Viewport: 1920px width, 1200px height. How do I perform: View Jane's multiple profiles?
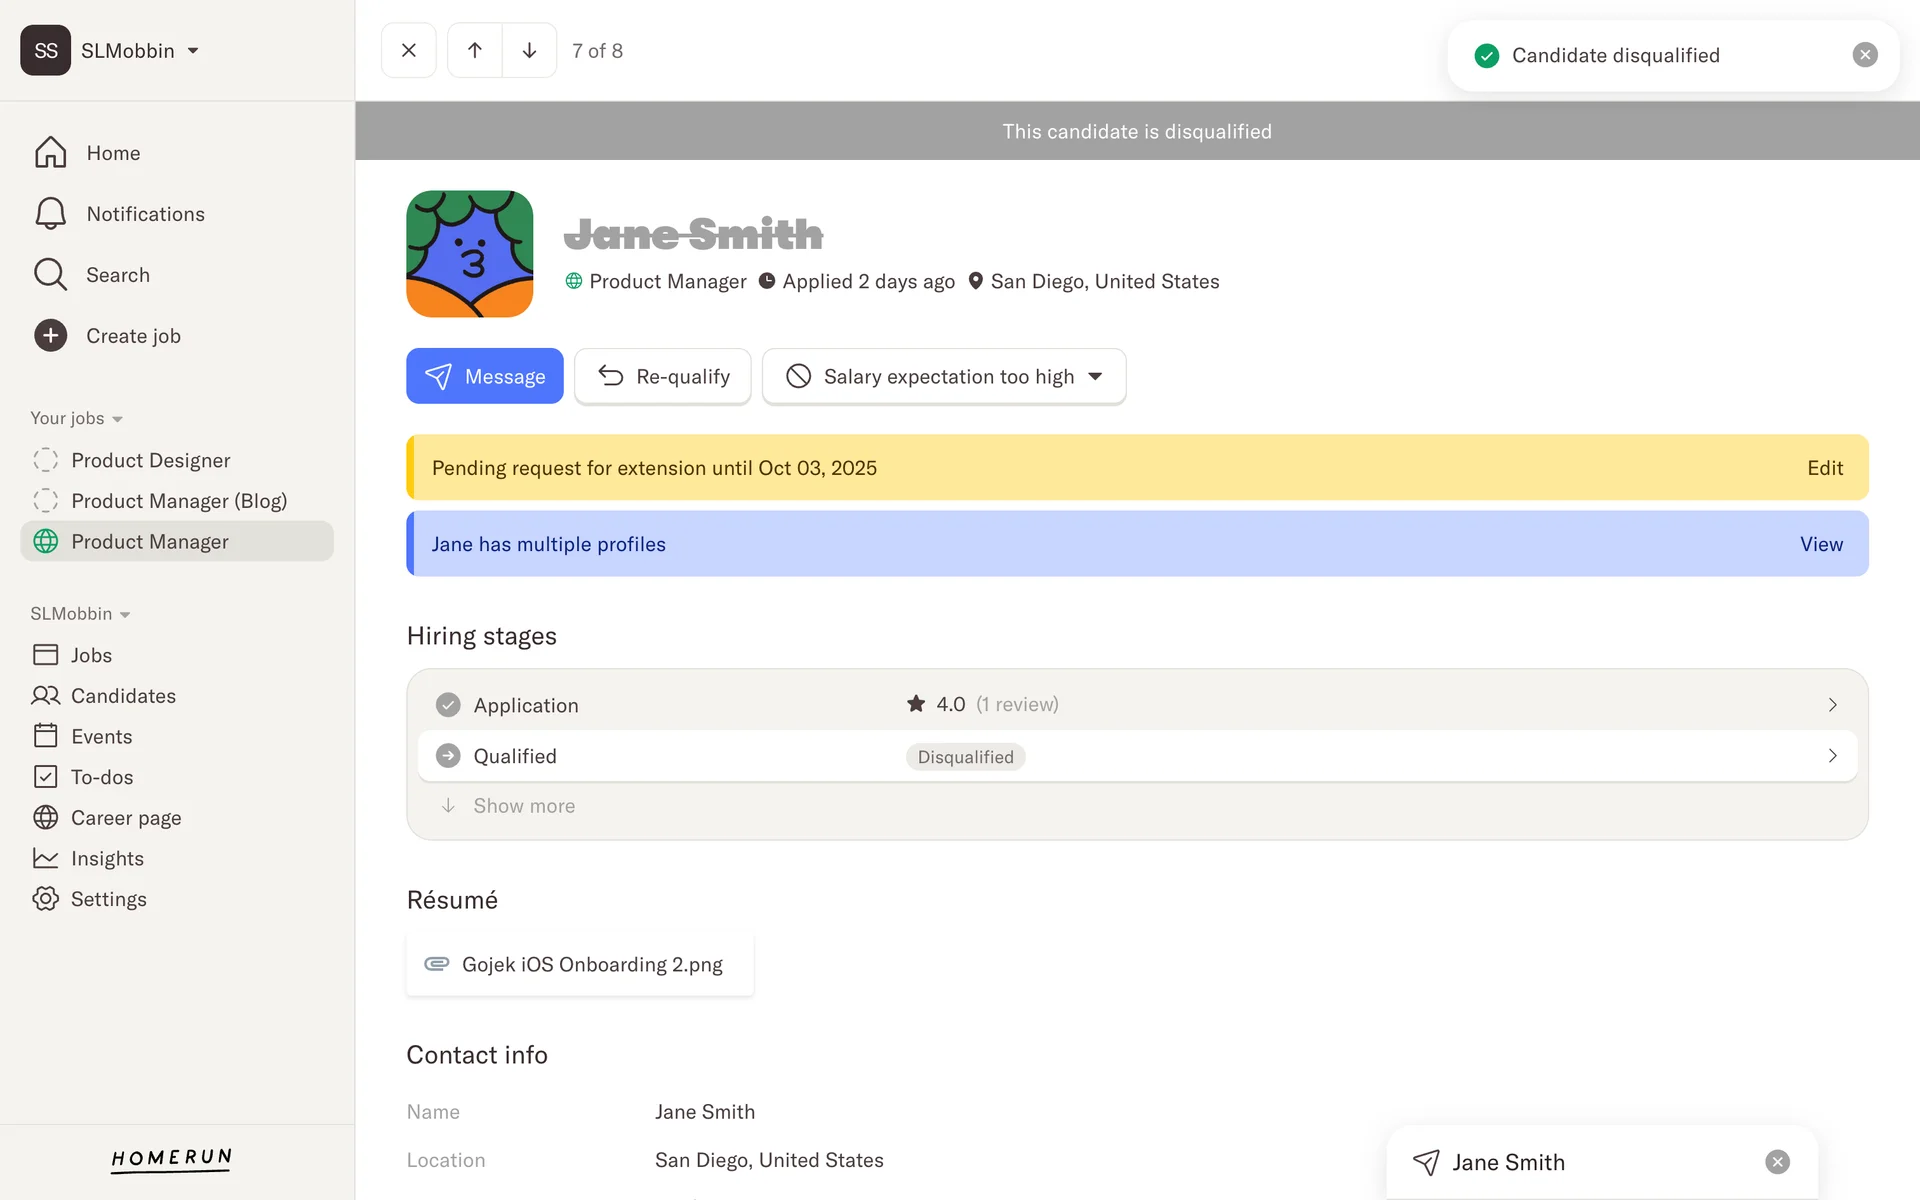click(x=1820, y=544)
